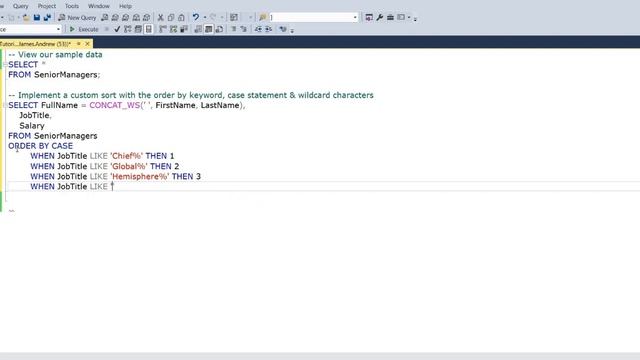Collapse the SELECT * code outline block

tap(5, 64)
